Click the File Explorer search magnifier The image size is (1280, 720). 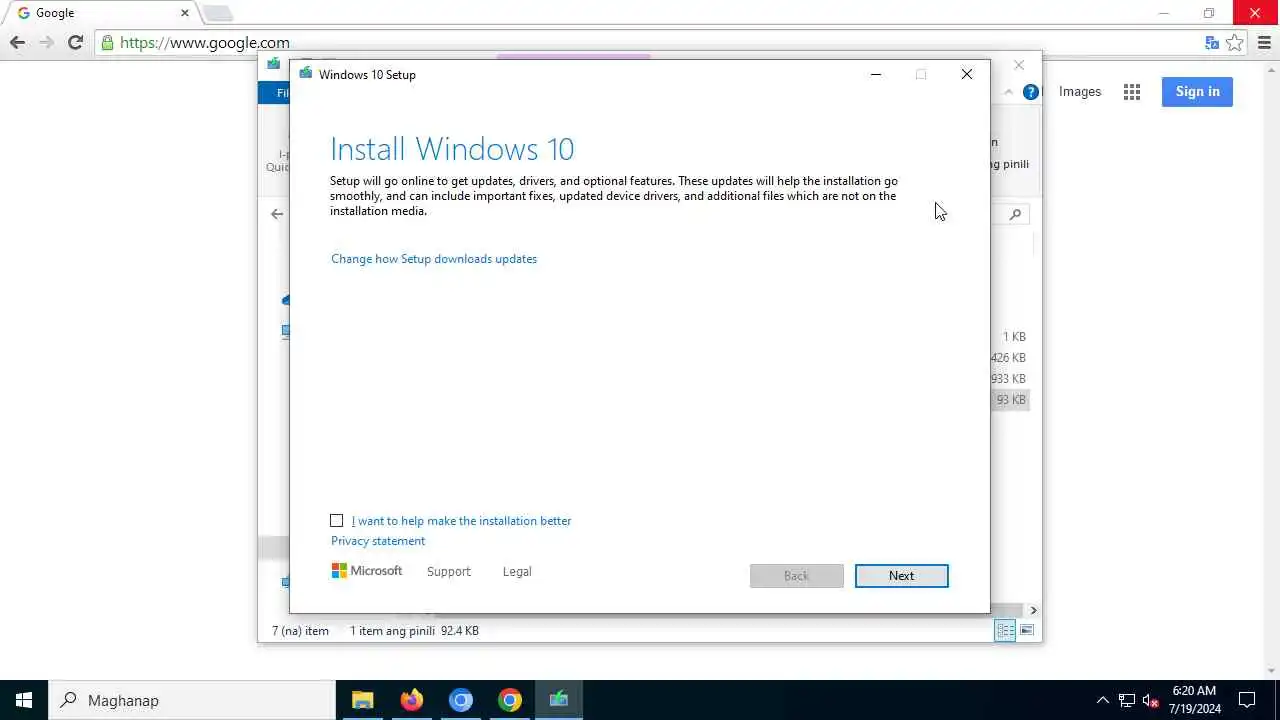[x=1015, y=214]
